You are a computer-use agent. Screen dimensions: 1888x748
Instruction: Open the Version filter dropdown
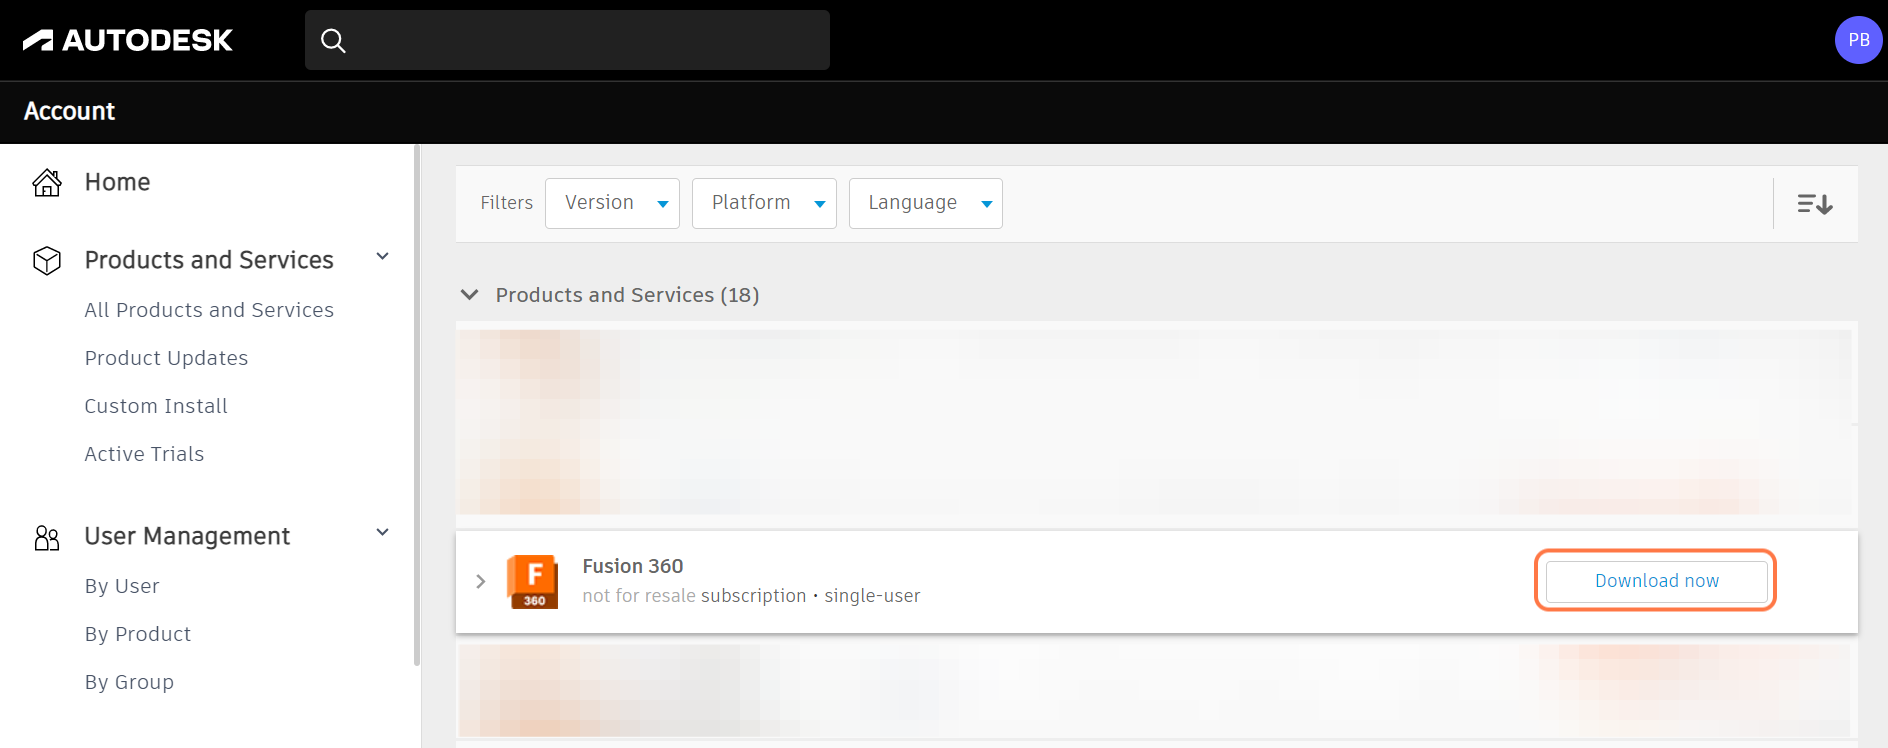[x=612, y=203]
